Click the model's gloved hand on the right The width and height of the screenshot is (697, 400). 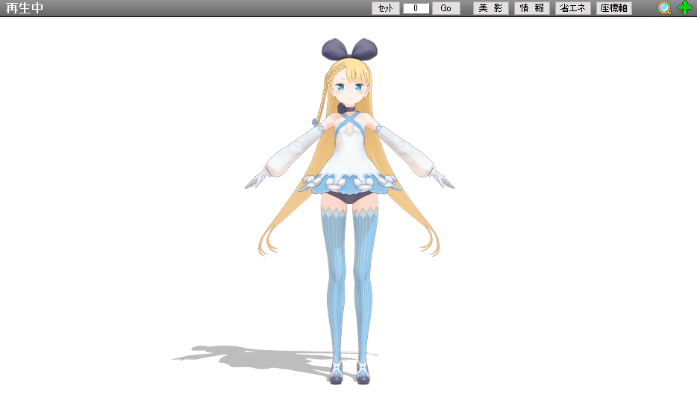(x=443, y=181)
